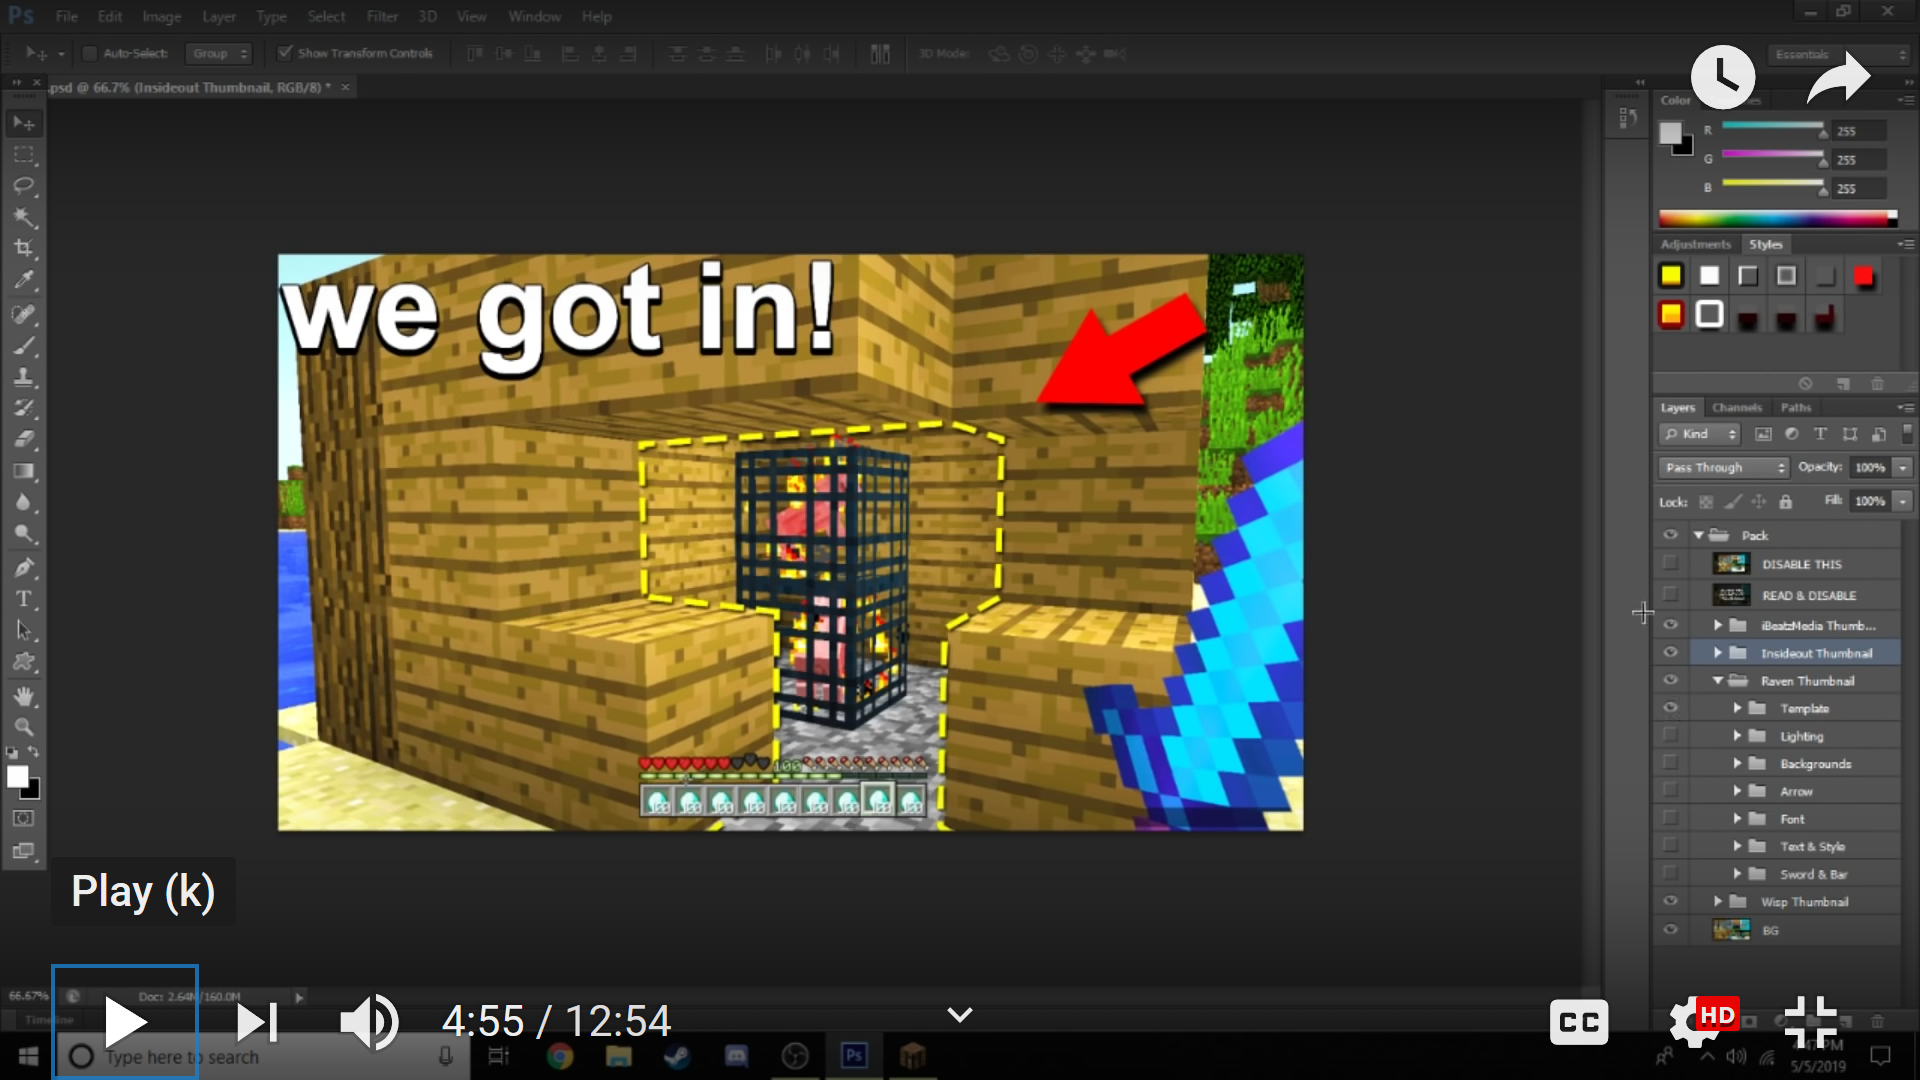Open the File menu
The image size is (1920, 1080).
point(67,16)
